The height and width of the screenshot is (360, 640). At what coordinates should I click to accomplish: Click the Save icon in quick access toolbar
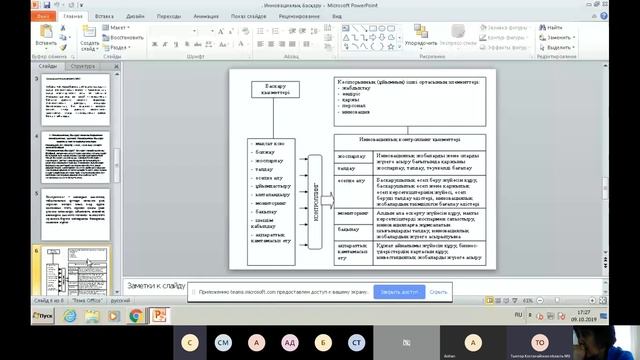click(47, 5)
